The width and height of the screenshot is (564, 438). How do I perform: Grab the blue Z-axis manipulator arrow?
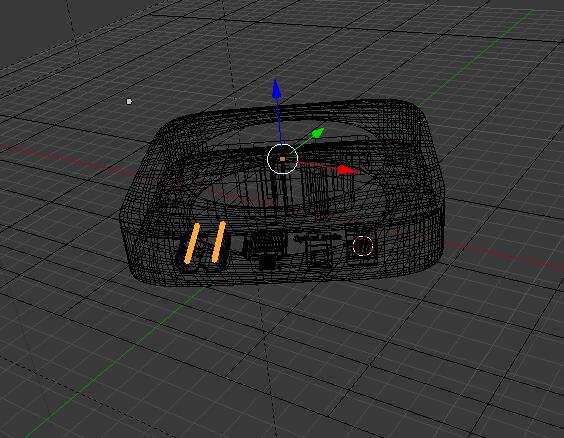coord(276,89)
